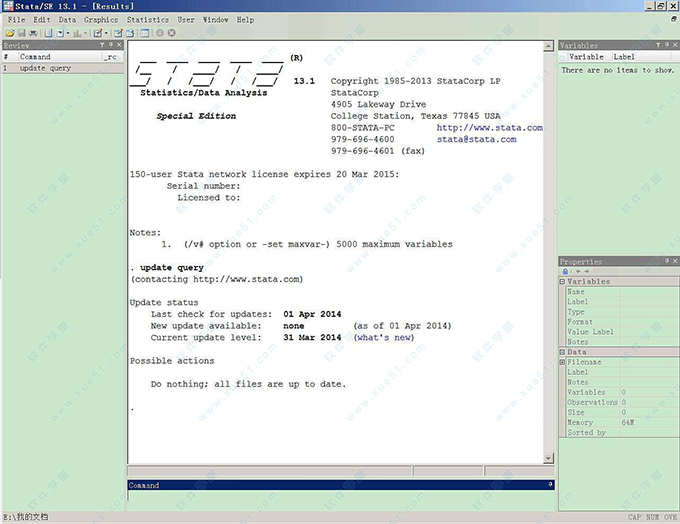
Task: Click the Log begin/close toolbar icon
Action: pyautogui.click(x=49, y=33)
